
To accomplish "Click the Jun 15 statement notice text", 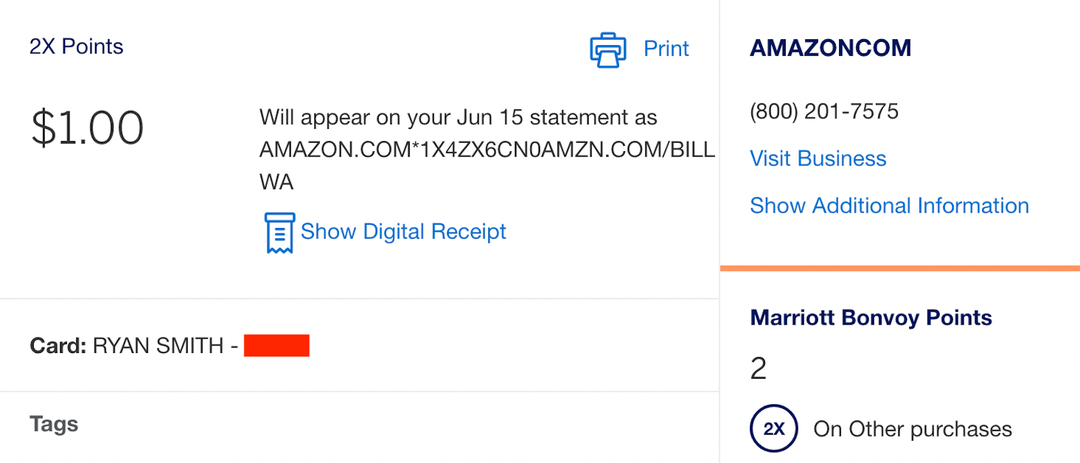I will pos(458,117).
